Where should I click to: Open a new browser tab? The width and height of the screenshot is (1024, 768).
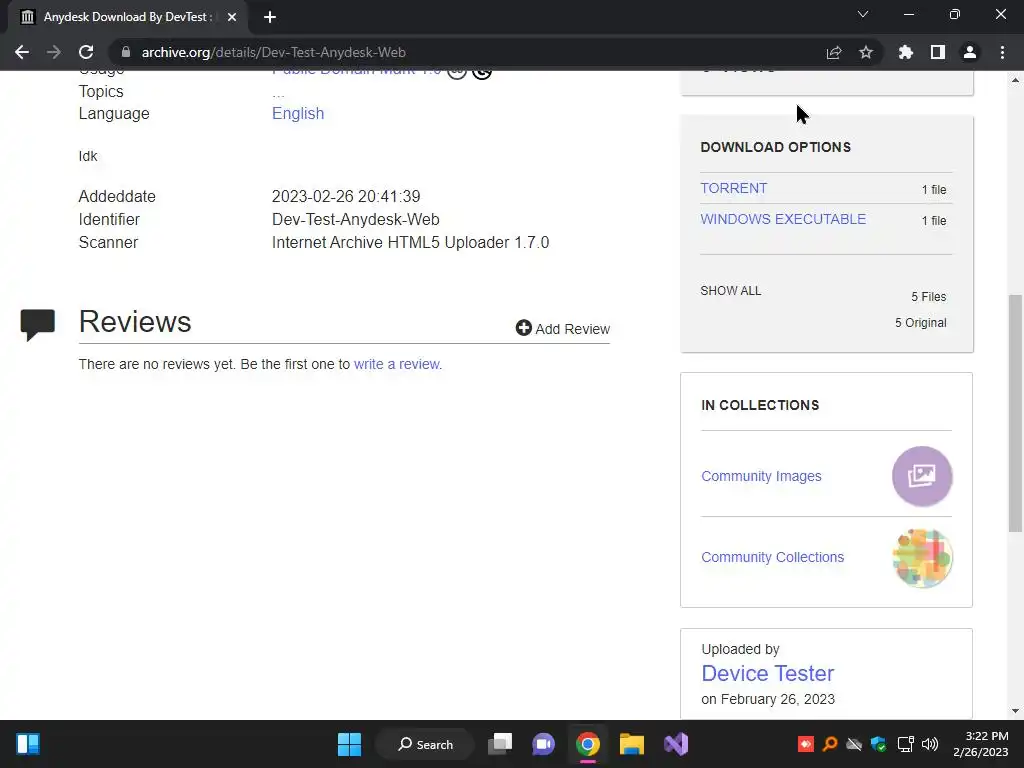270,17
